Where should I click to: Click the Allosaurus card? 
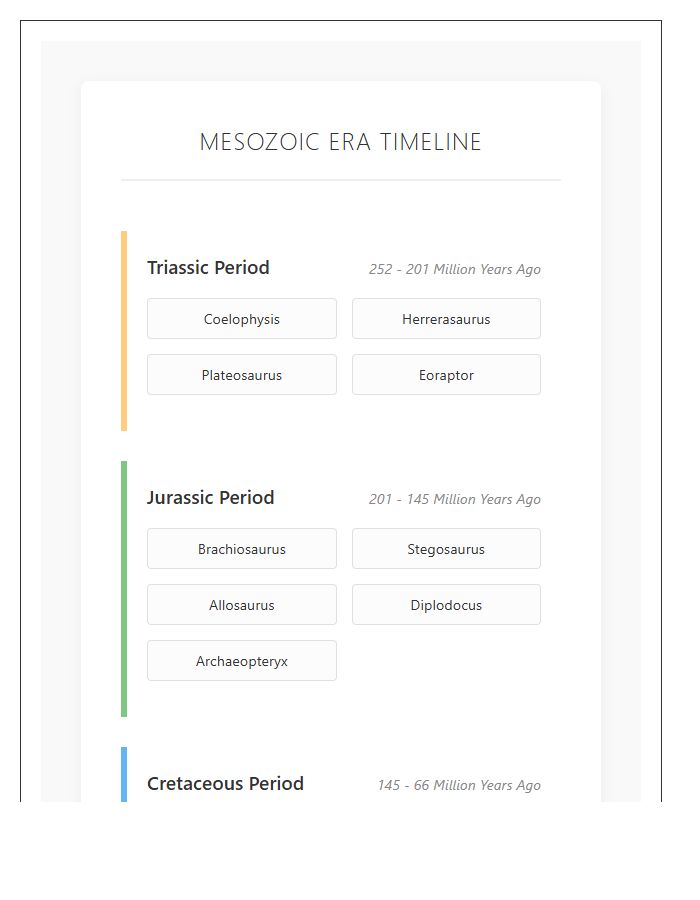coord(241,604)
